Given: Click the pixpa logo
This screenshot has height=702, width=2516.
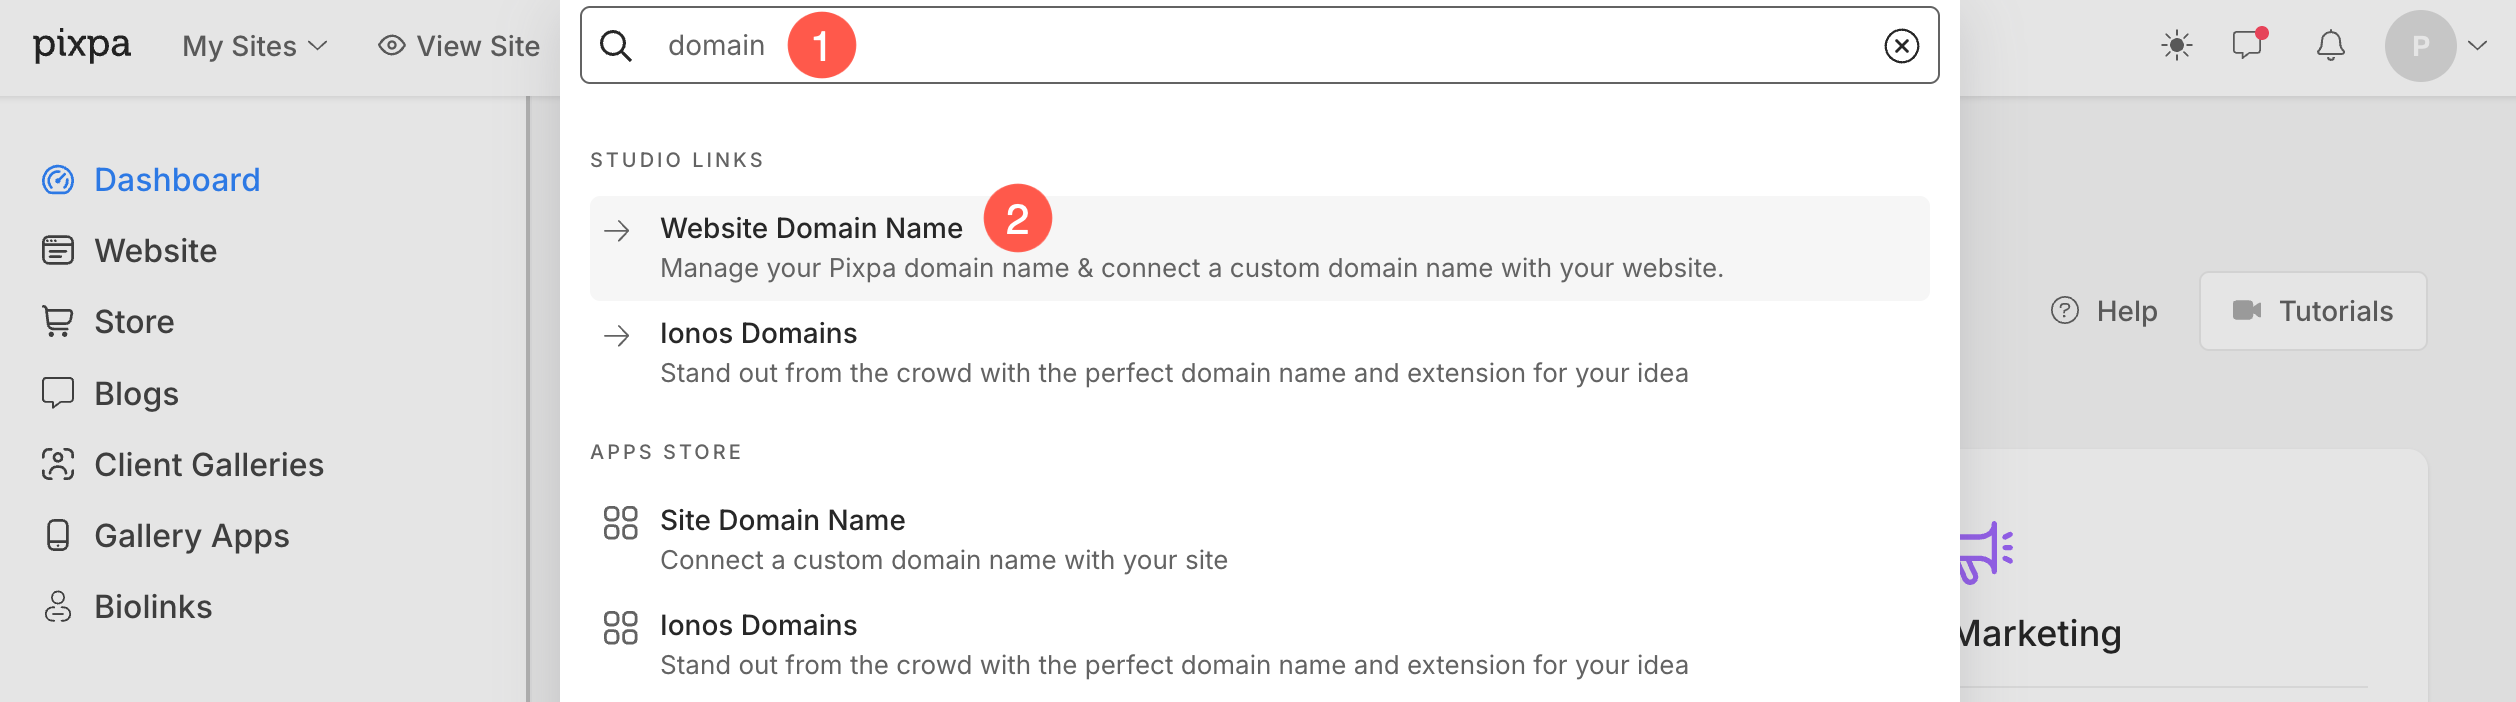Looking at the screenshot, I should pos(82,45).
